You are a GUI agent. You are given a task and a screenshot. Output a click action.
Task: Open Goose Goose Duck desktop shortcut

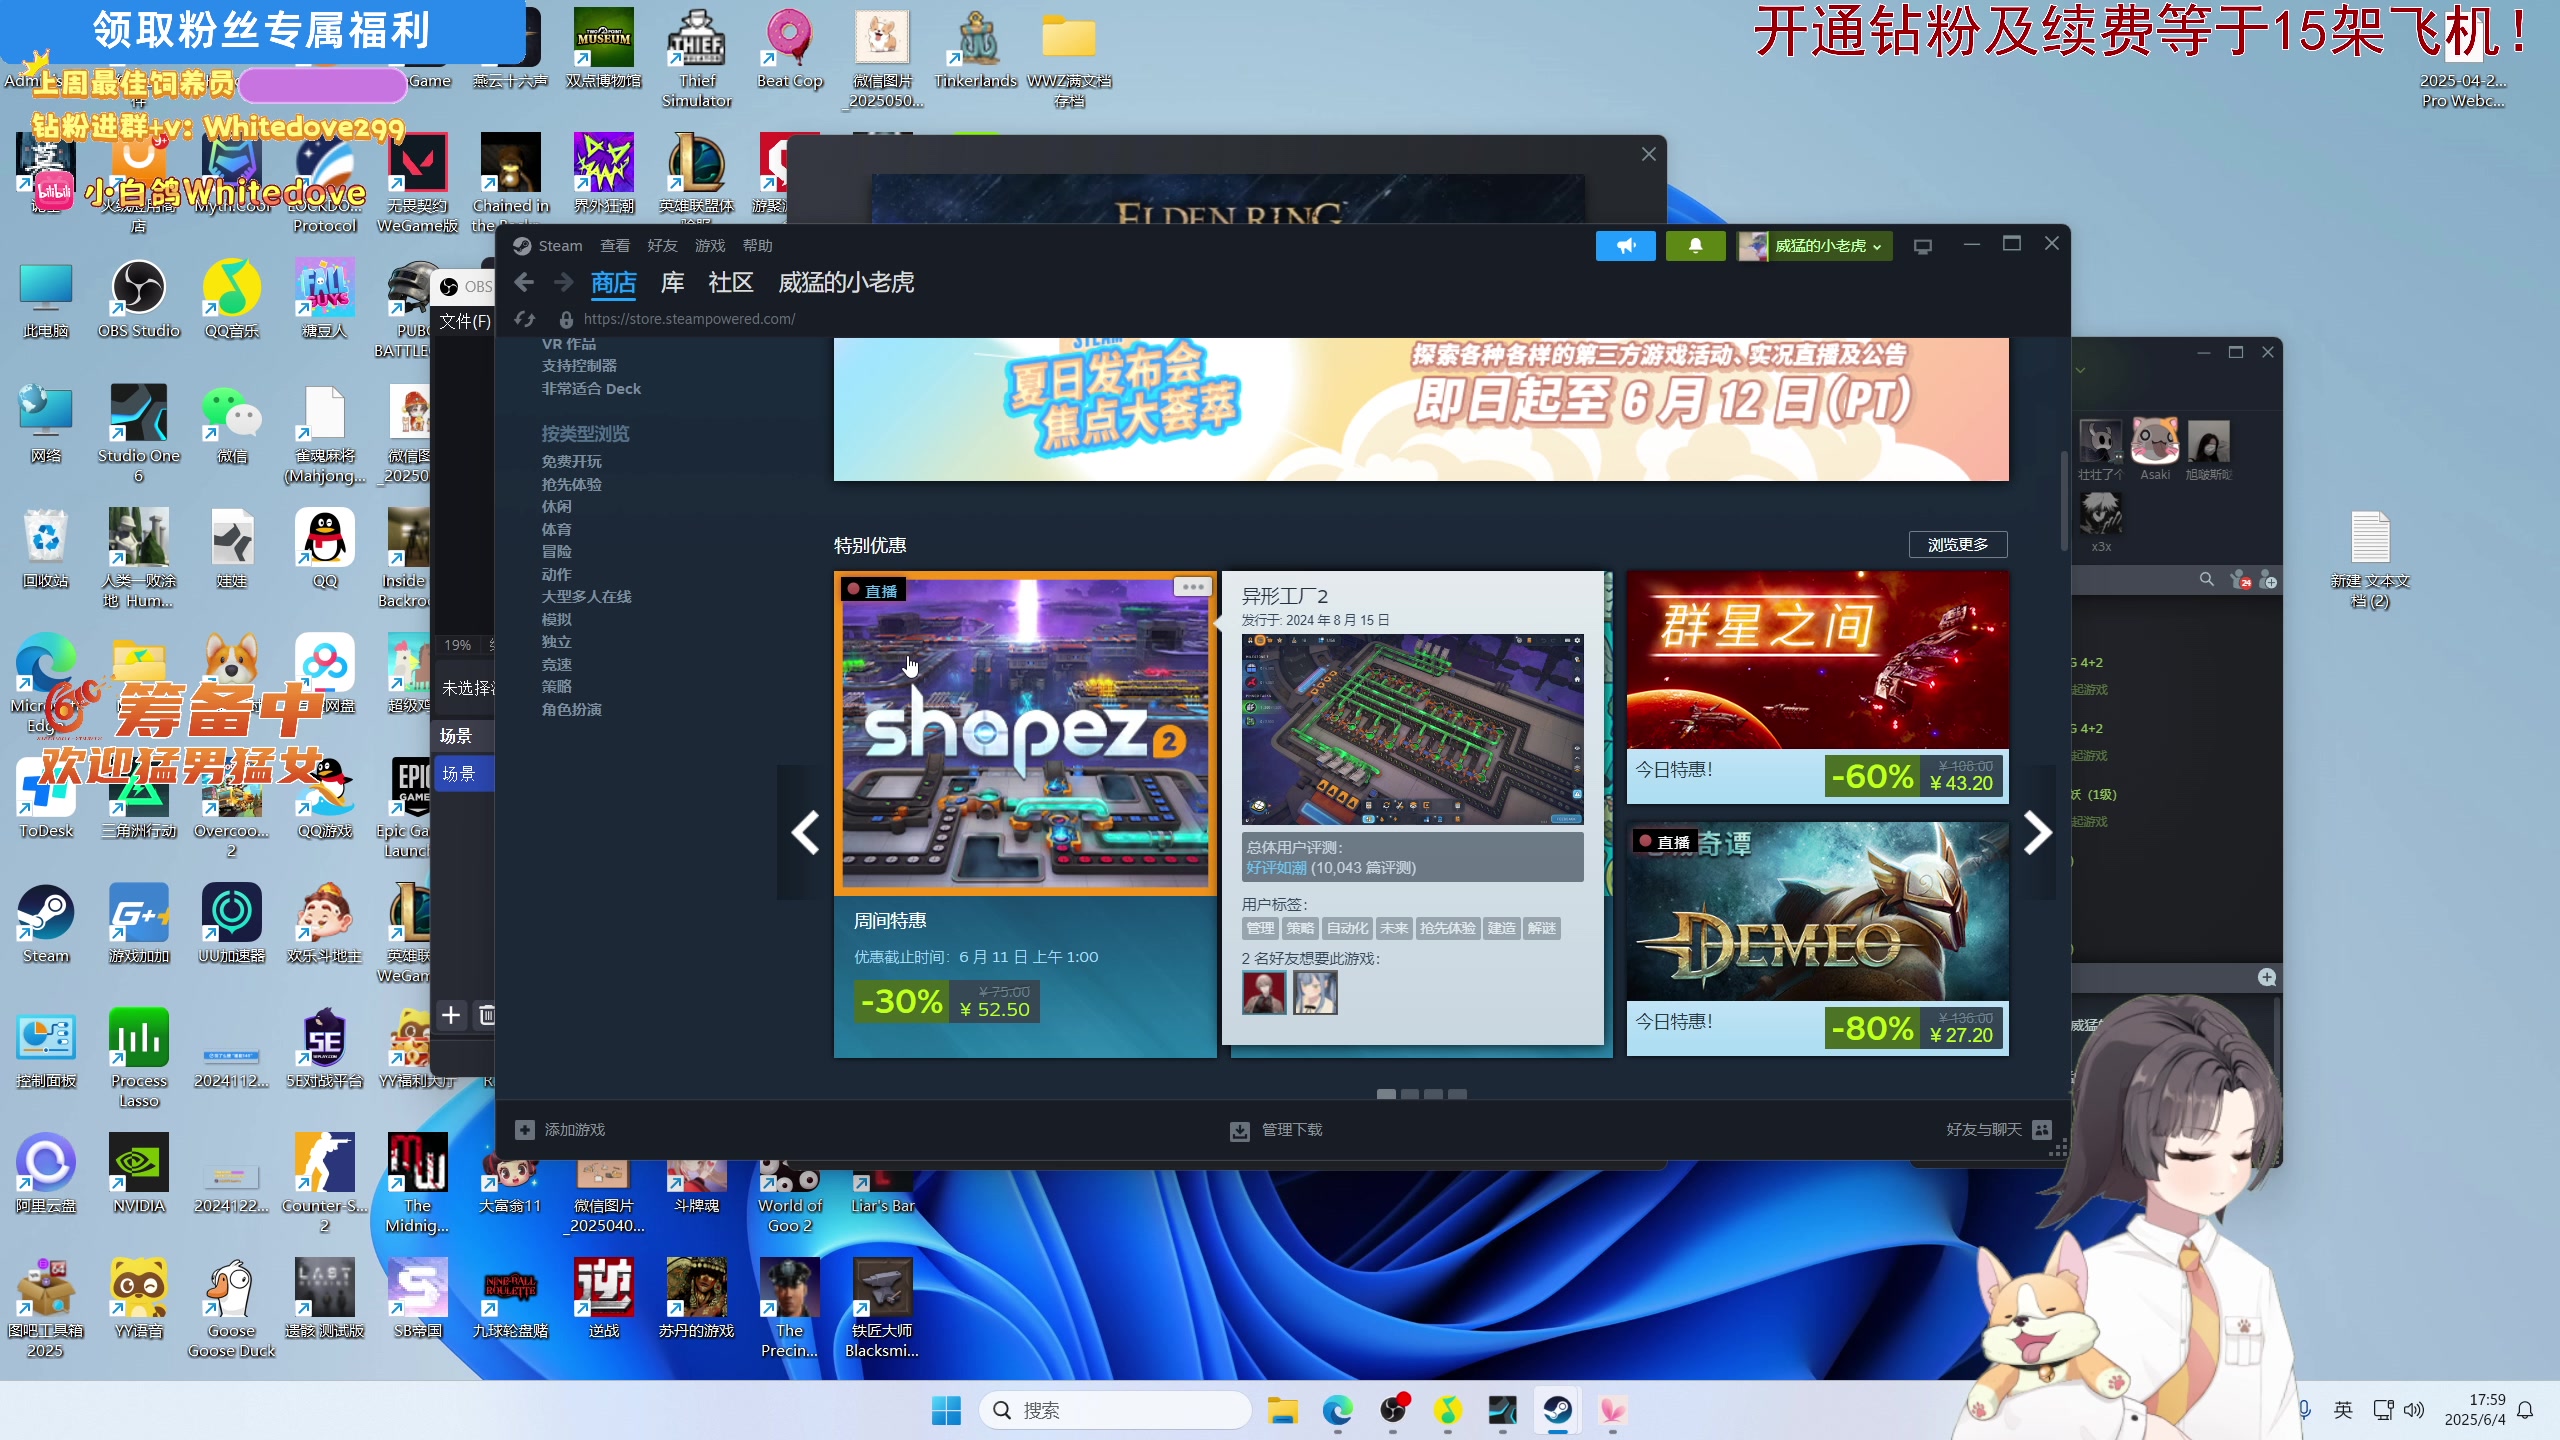point(232,1310)
